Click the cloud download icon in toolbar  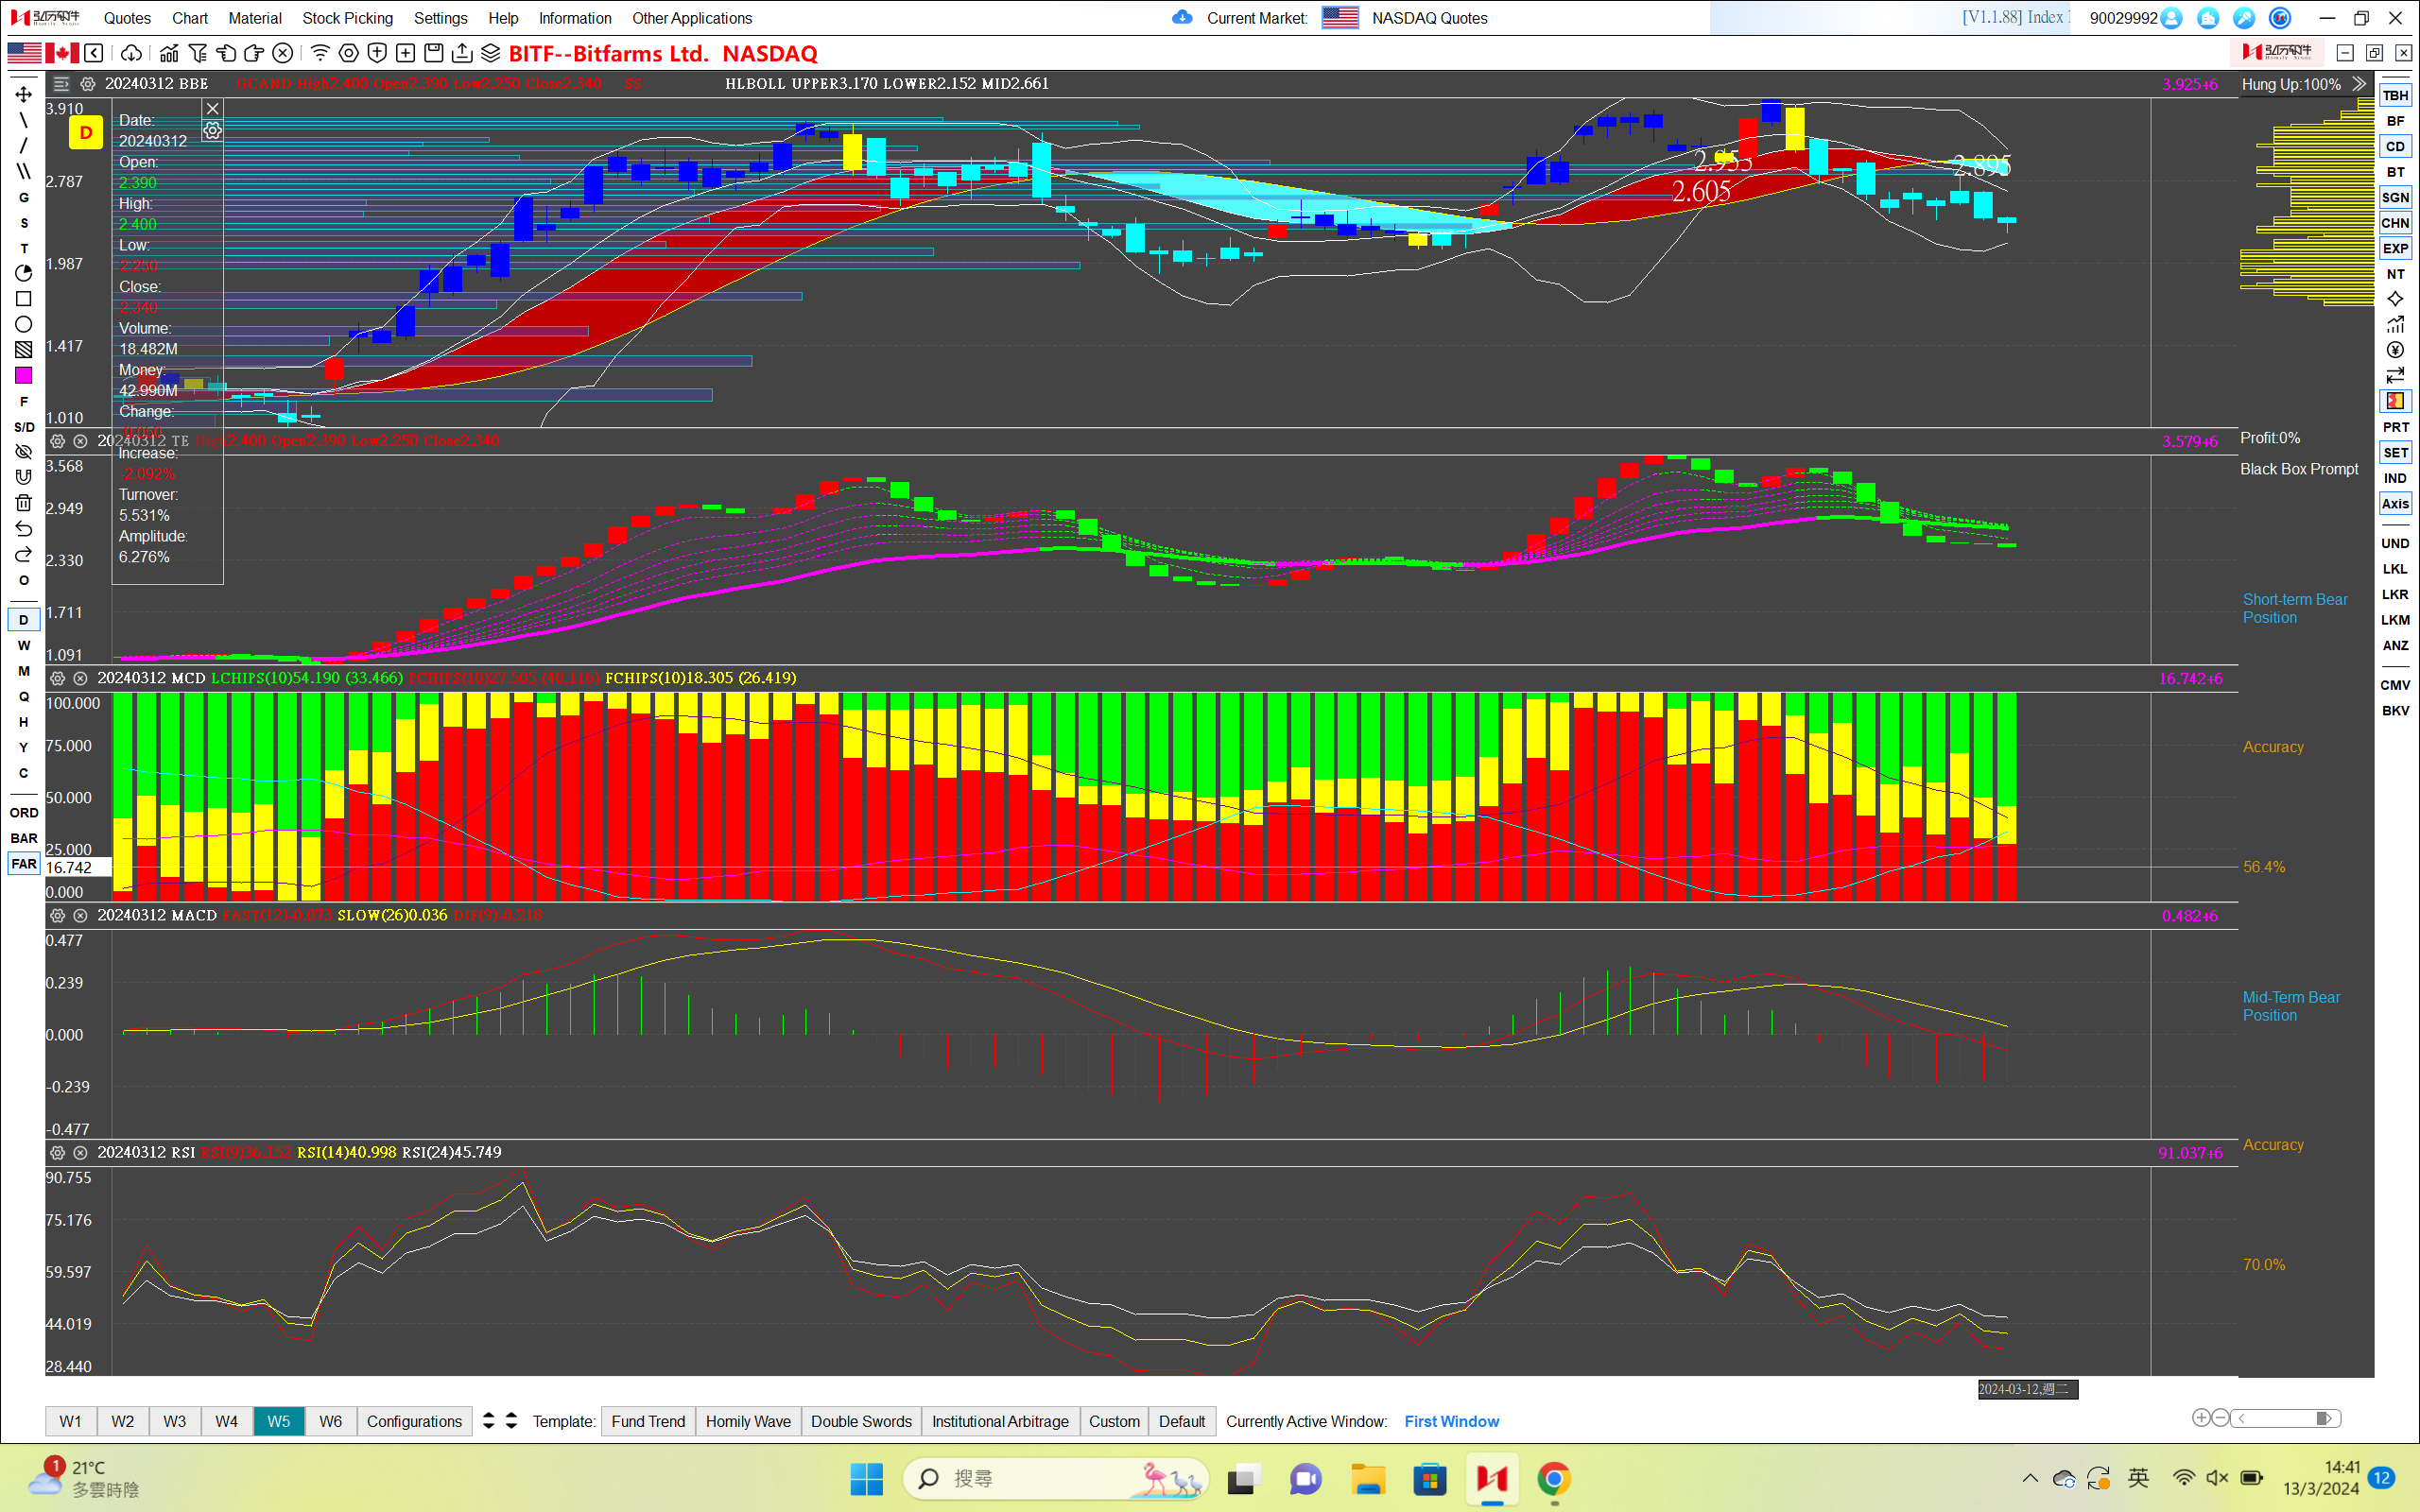(131, 53)
